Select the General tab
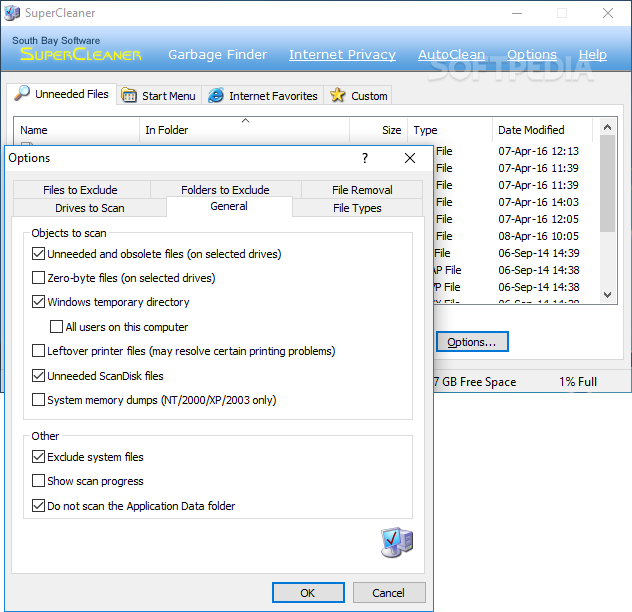Image resolution: width=632 pixels, height=612 pixels. [x=229, y=206]
